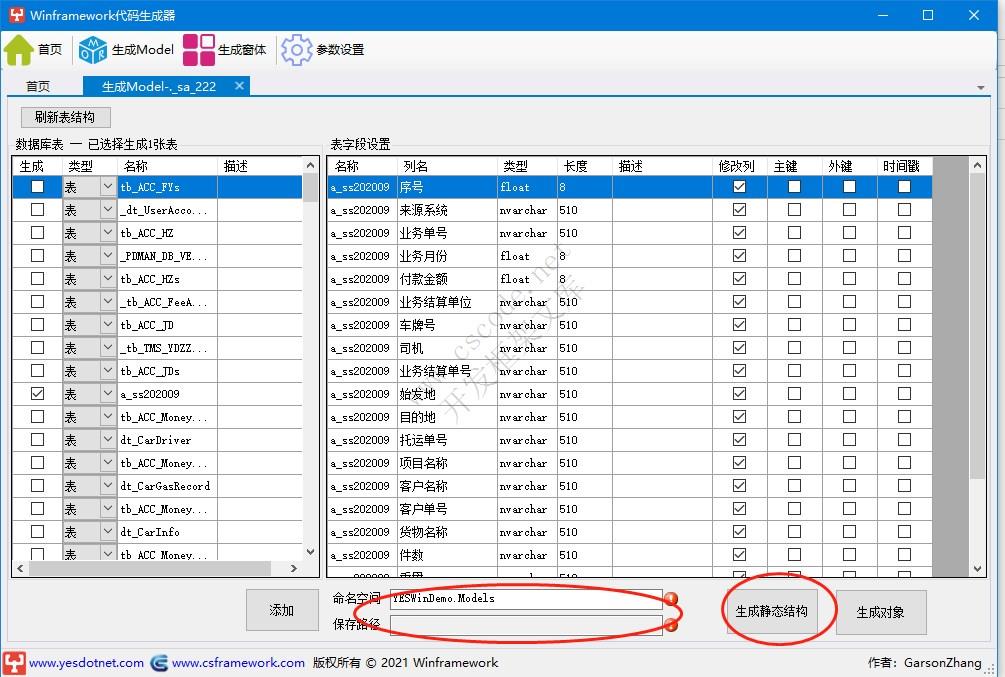
Task: Click the 生成对象 button
Action: (x=881, y=611)
